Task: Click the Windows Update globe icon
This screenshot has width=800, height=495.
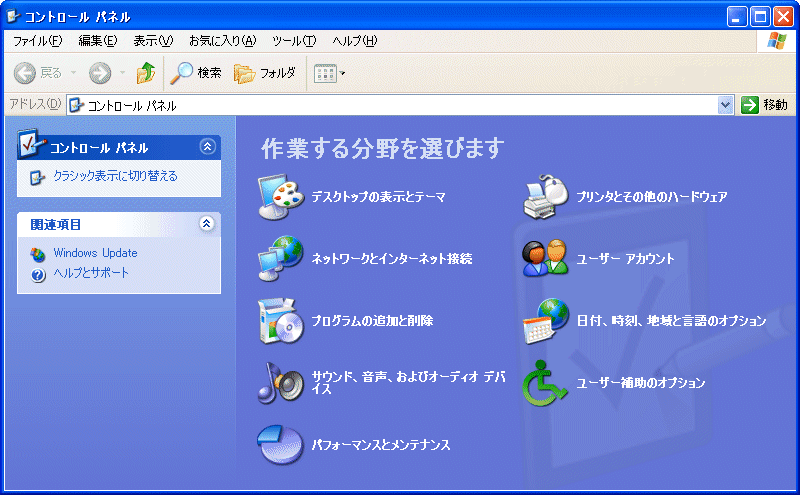Action: (x=38, y=254)
